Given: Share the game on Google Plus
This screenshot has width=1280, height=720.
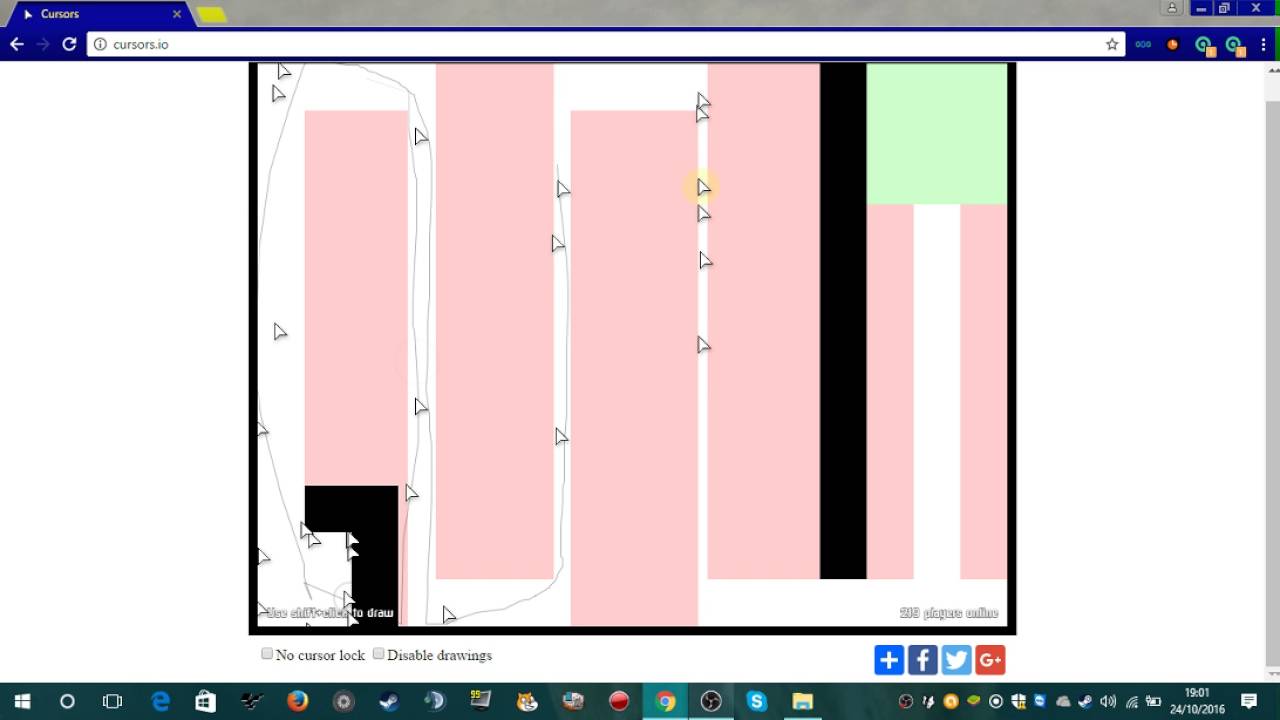Looking at the screenshot, I should 990,660.
